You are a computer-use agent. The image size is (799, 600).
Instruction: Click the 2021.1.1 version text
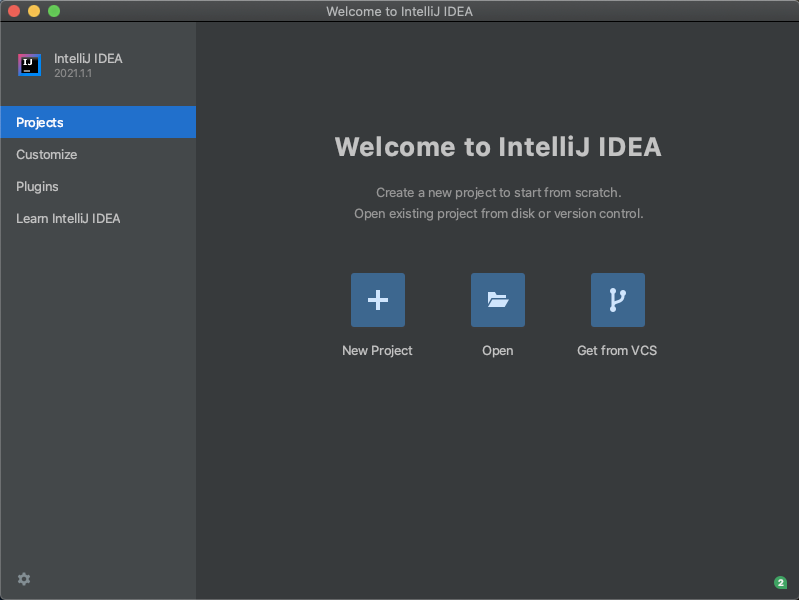click(x=73, y=73)
